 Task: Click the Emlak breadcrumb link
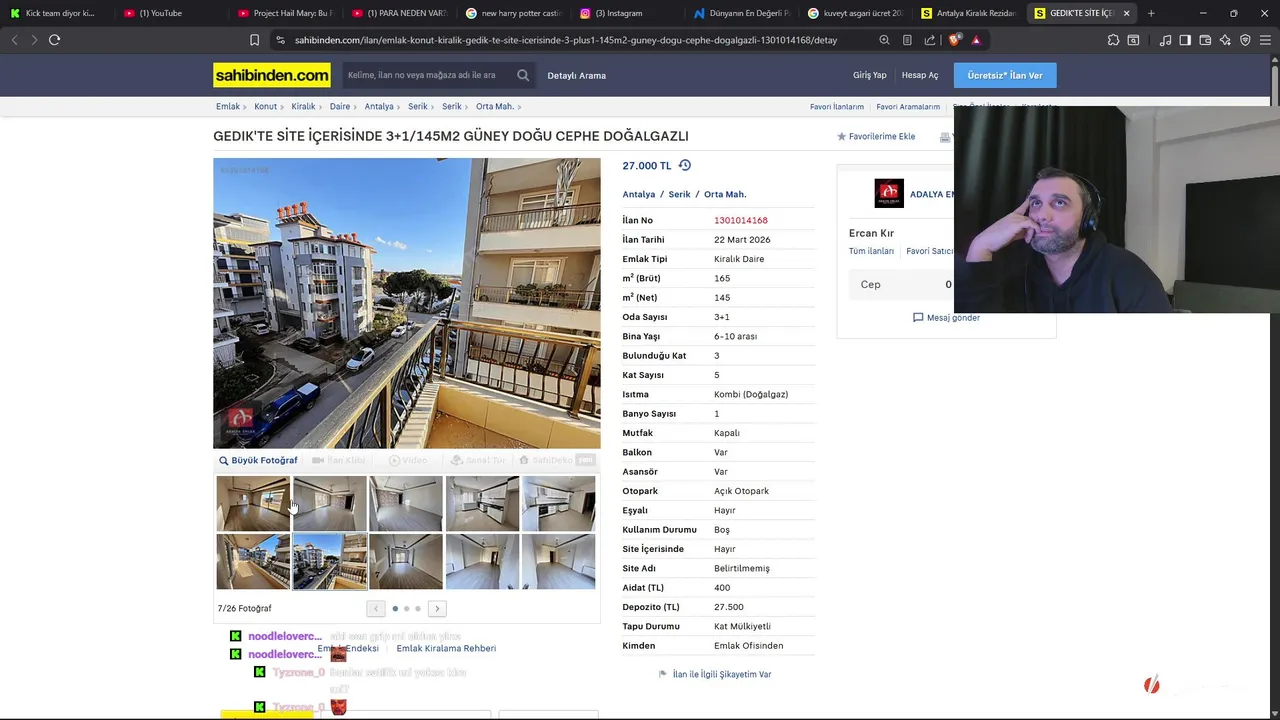click(x=228, y=106)
